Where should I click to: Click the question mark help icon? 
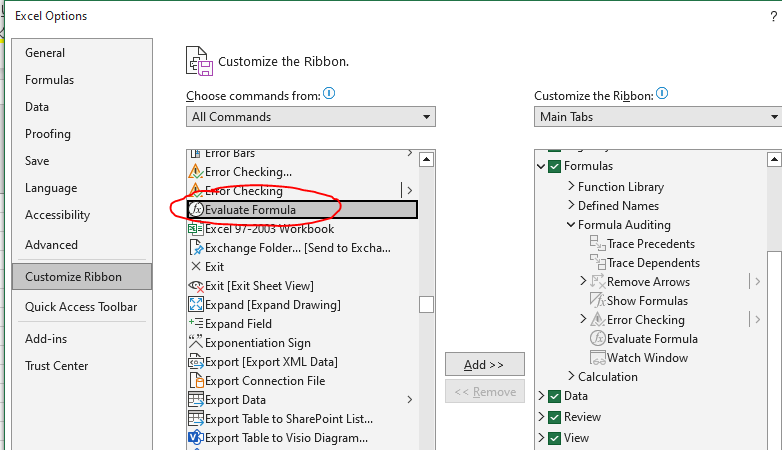774,16
